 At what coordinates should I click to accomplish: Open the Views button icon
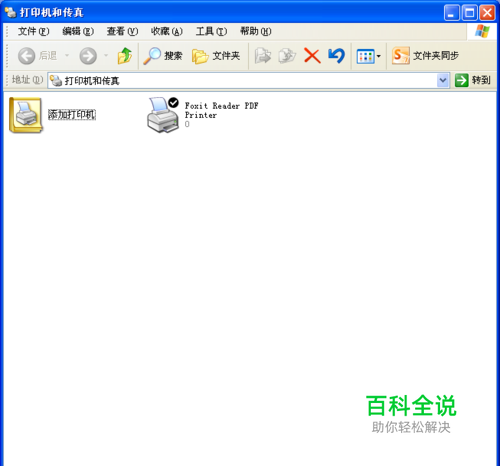365,56
